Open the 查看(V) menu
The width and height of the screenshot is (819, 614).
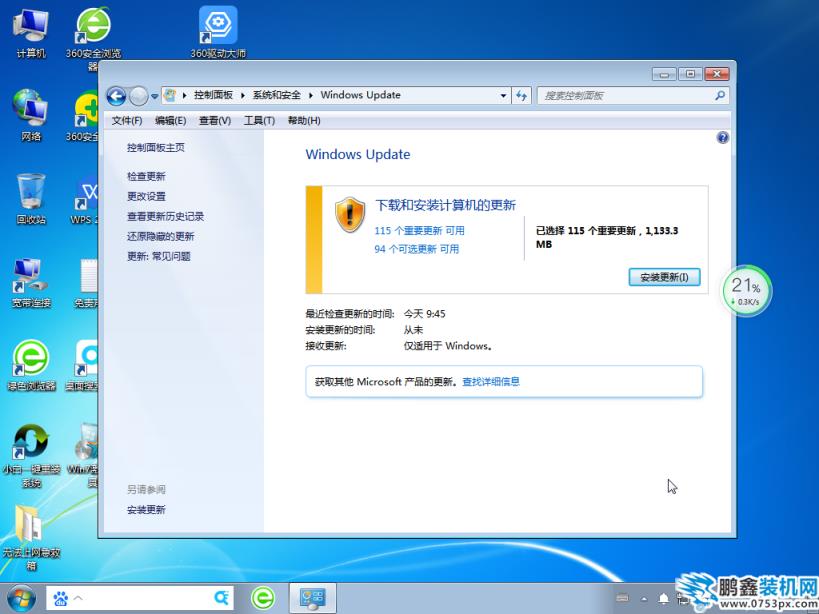click(x=215, y=121)
